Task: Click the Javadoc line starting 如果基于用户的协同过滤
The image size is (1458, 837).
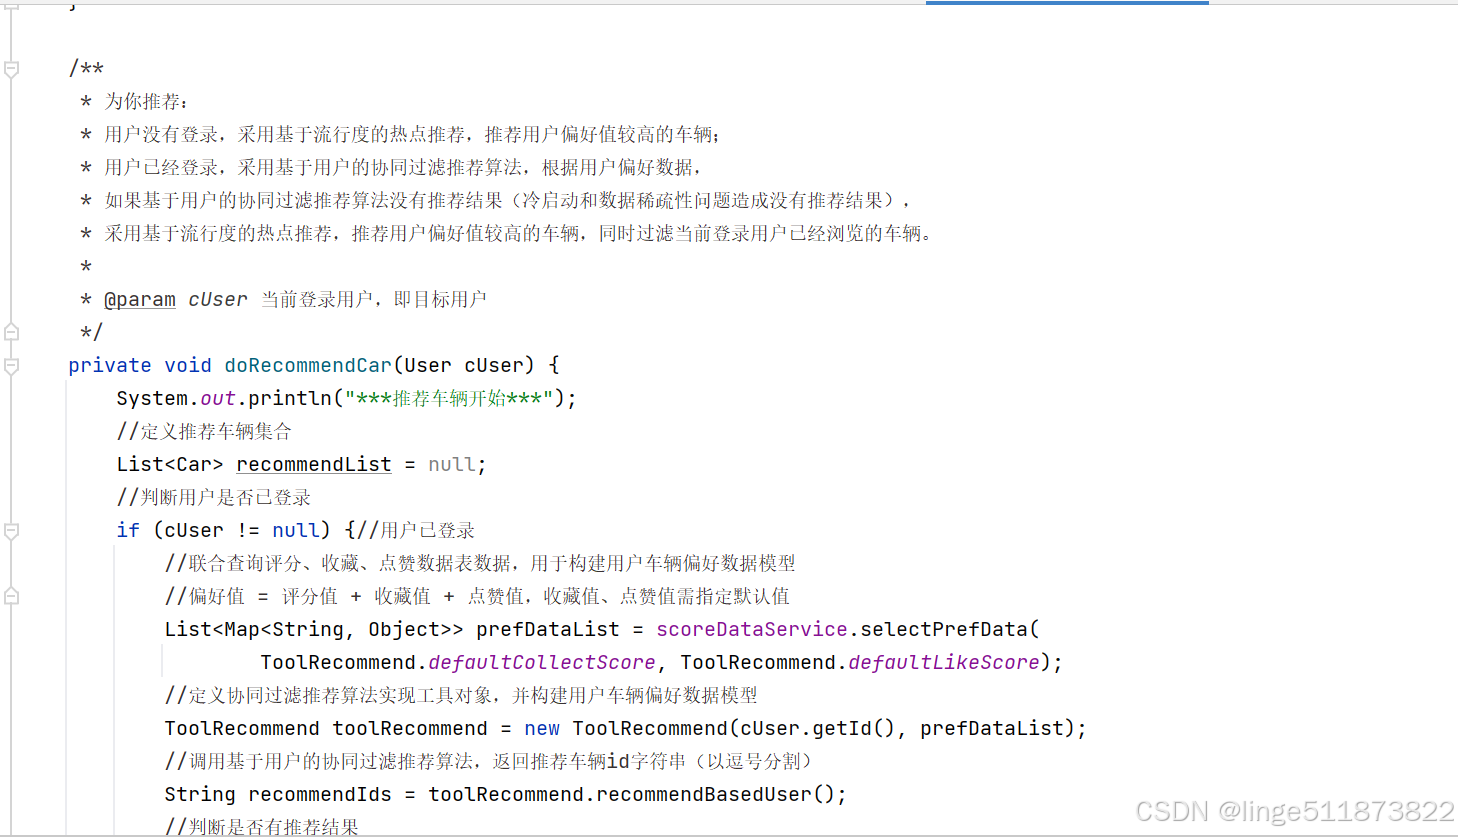Action: [507, 200]
